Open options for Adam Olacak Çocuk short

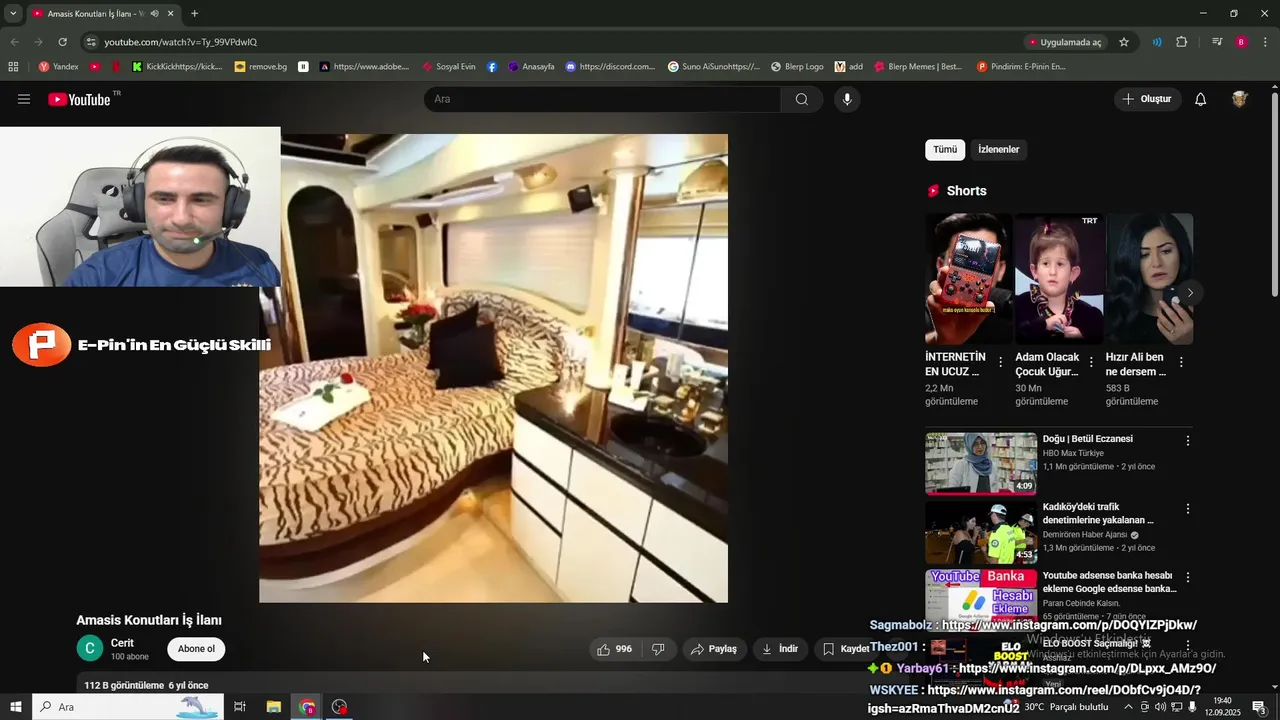[1091, 362]
